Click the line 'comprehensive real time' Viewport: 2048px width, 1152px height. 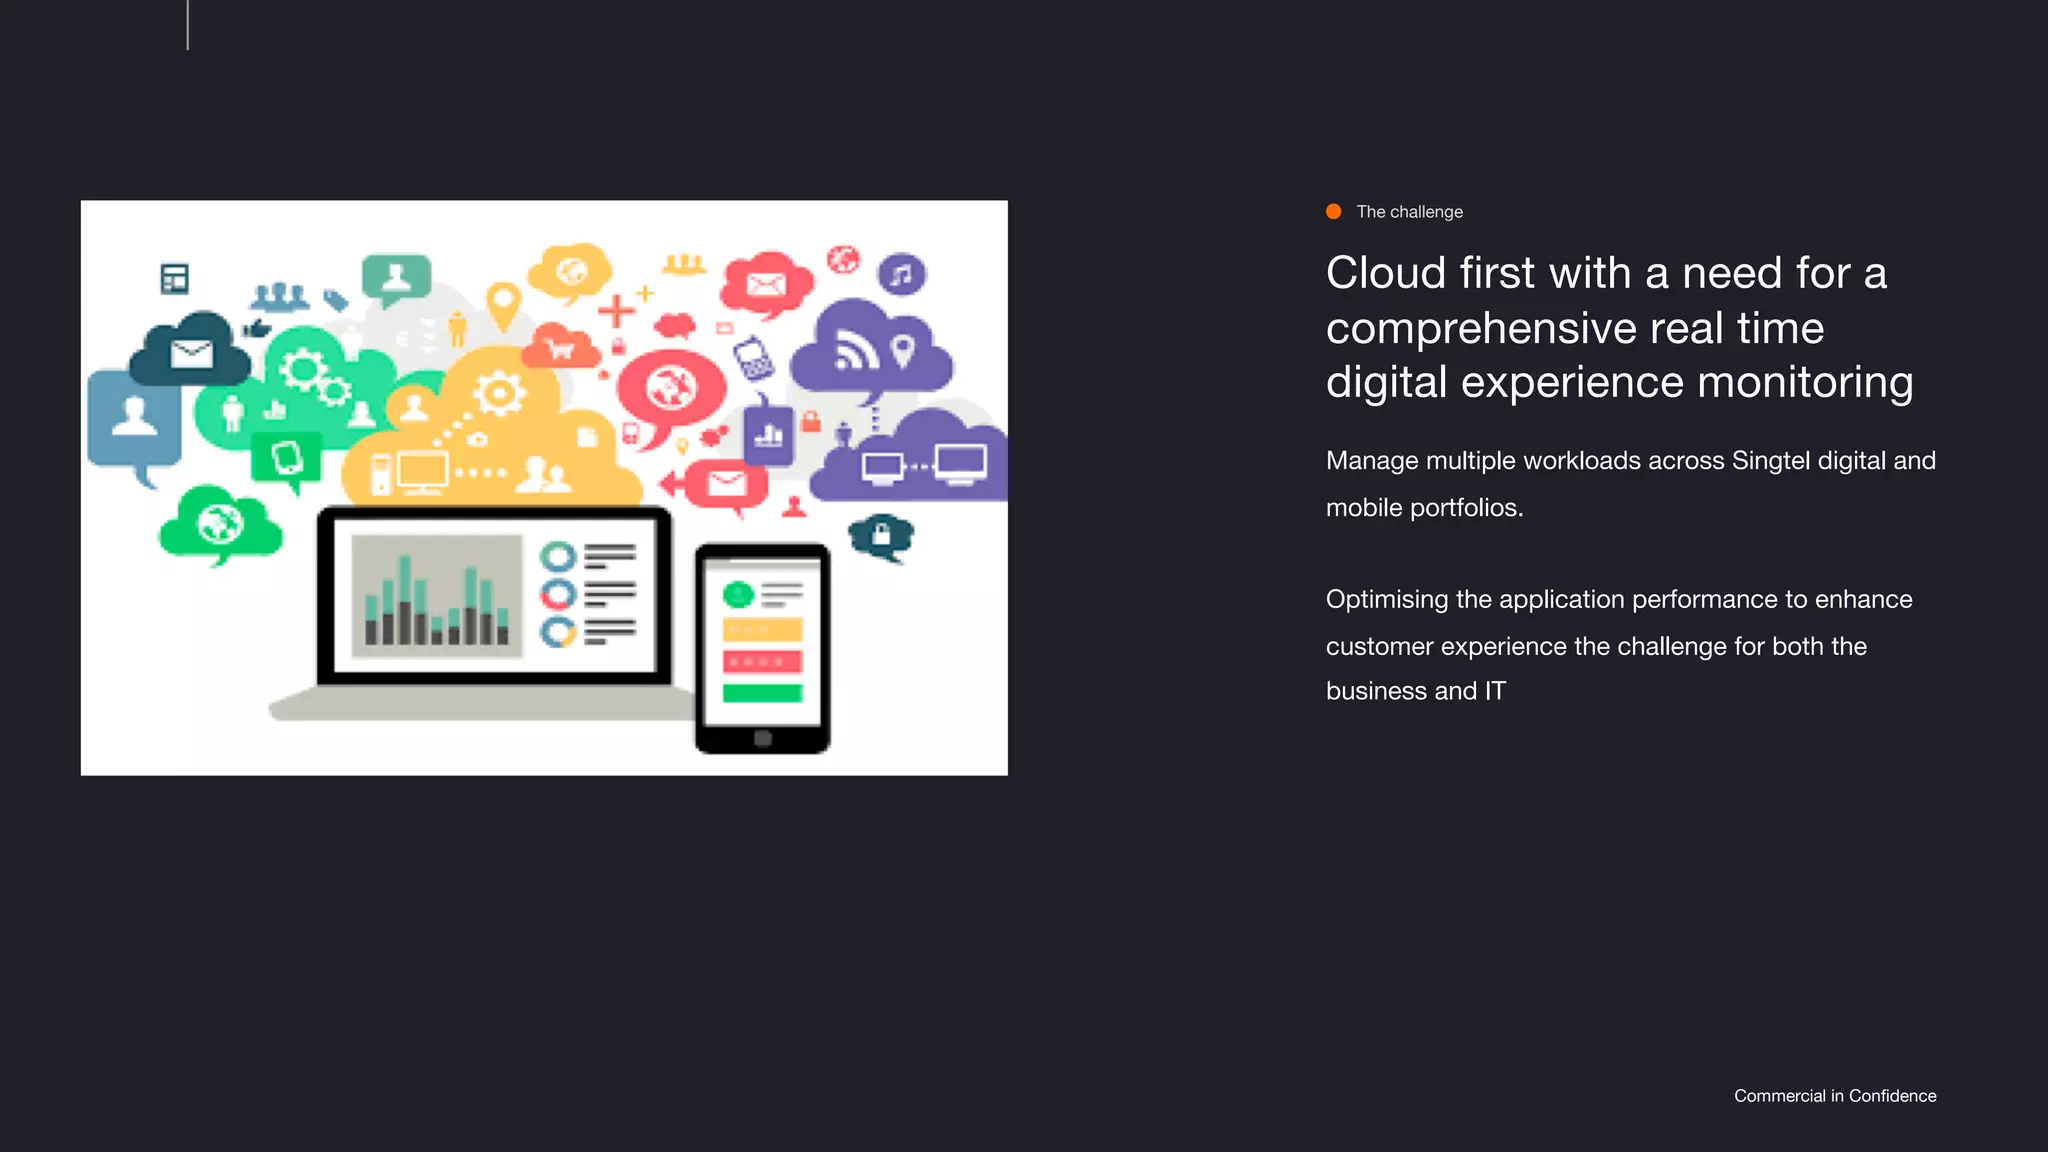click(1575, 328)
